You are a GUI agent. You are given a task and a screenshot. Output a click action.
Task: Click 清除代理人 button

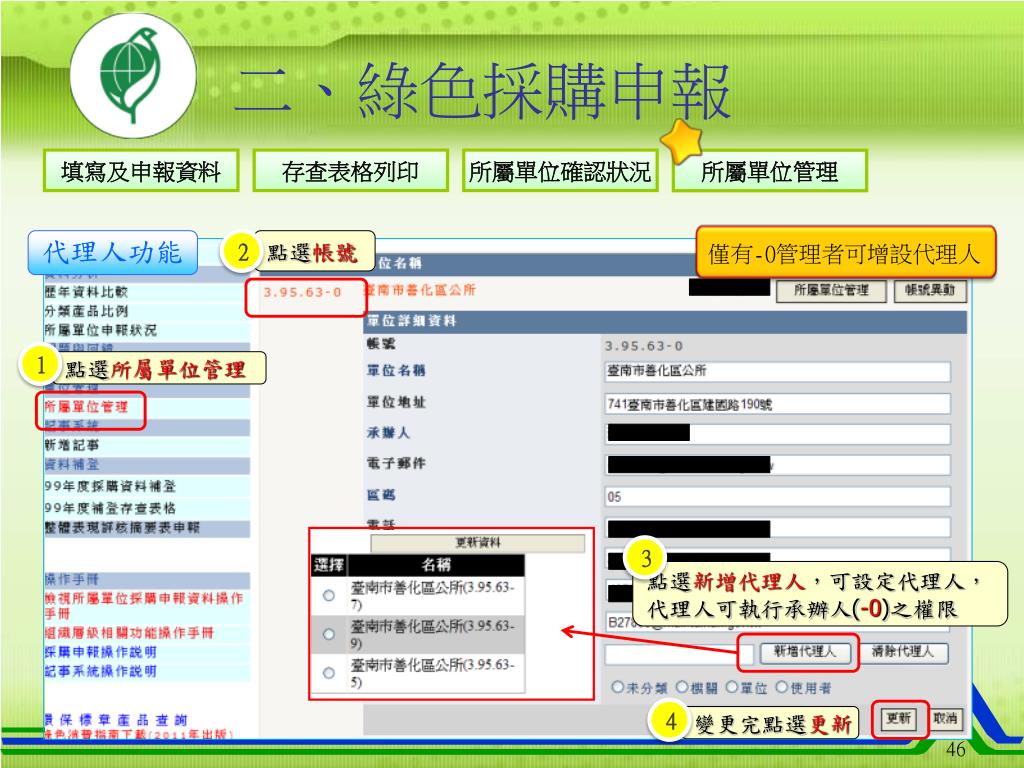(x=903, y=652)
